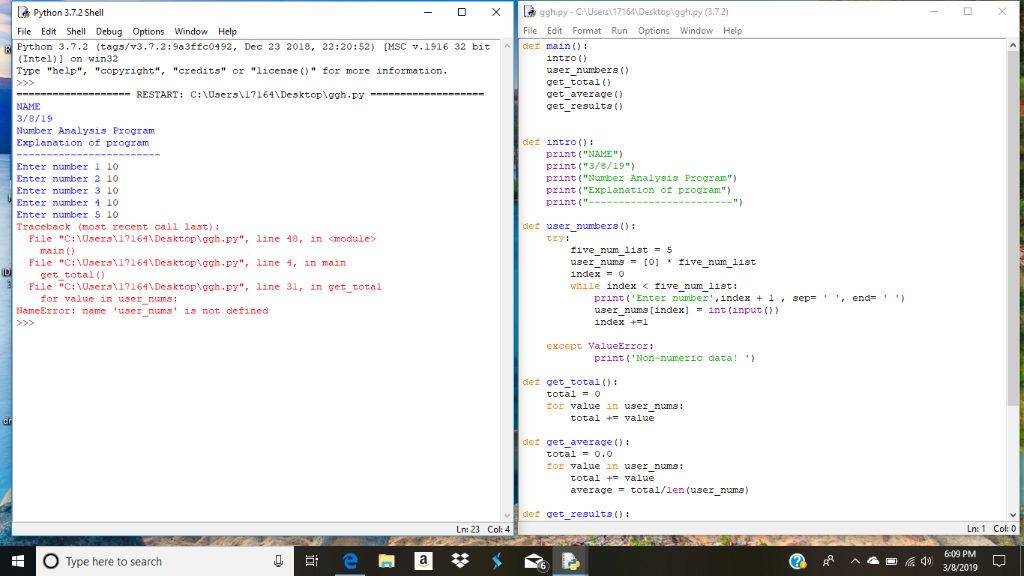View battery status from the tray icon
Viewport: 1024px width, 576px height.
point(892,560)
